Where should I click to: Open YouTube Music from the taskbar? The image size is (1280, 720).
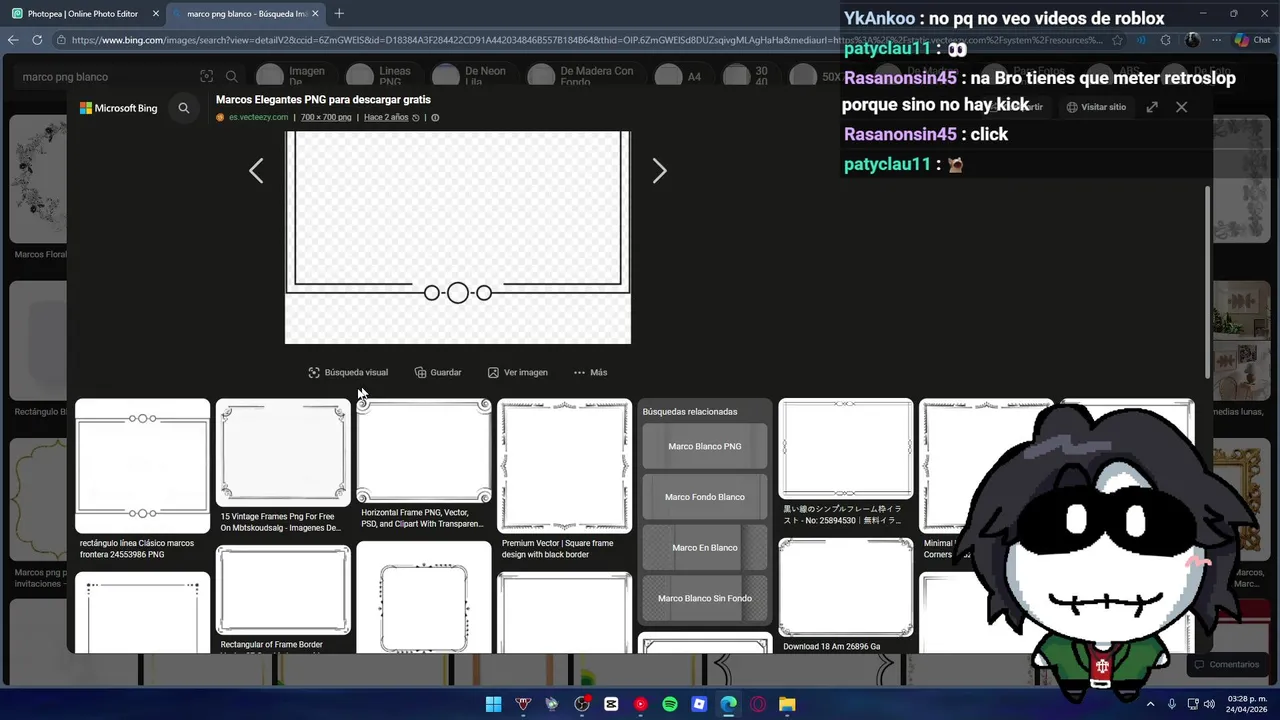[641, 704]
